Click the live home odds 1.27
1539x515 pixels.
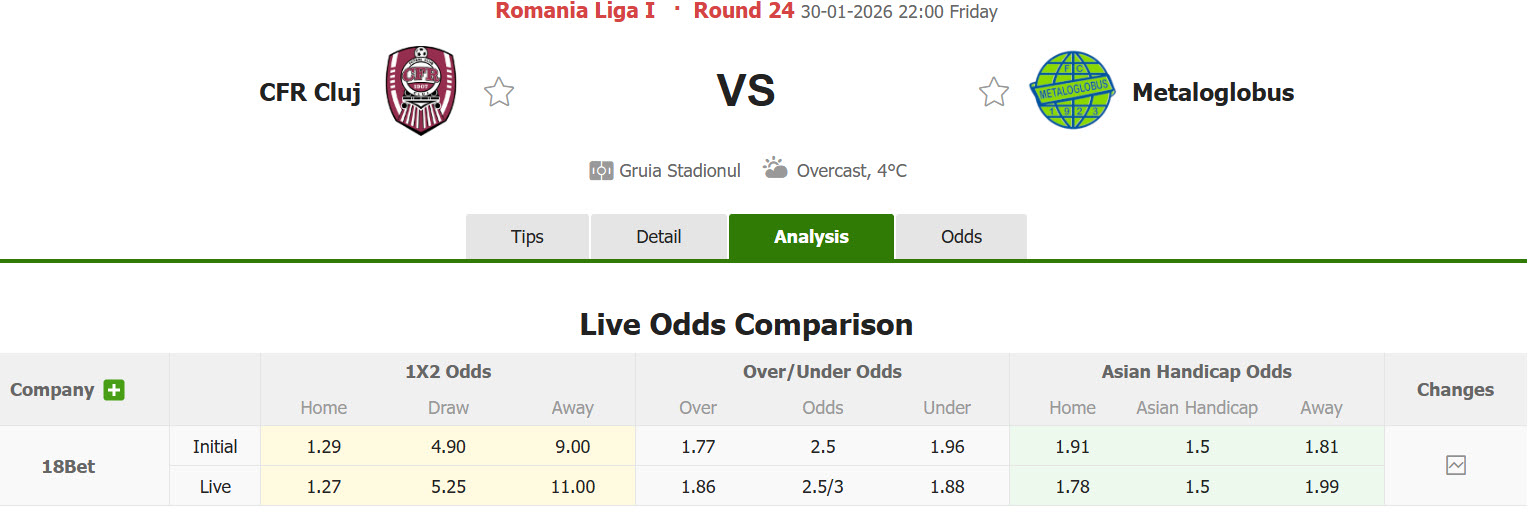pyautogui.click(x=323, y=487)
